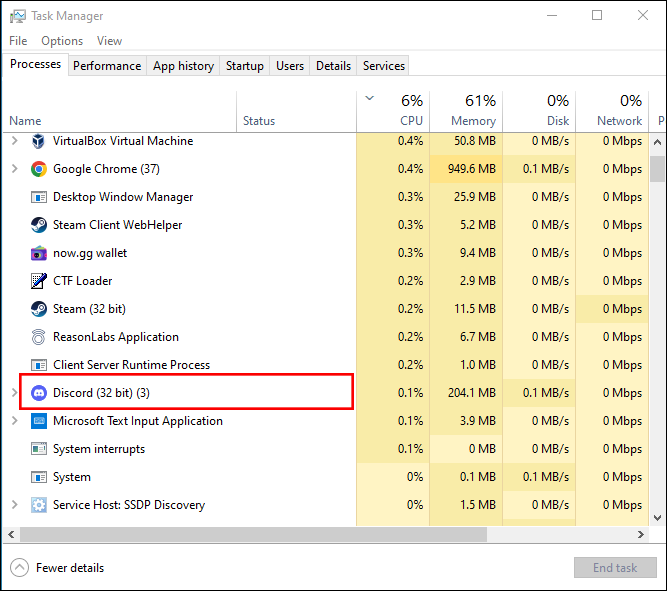
Task: Switch to the Performance tab
Action: click(x=107, y=66)
